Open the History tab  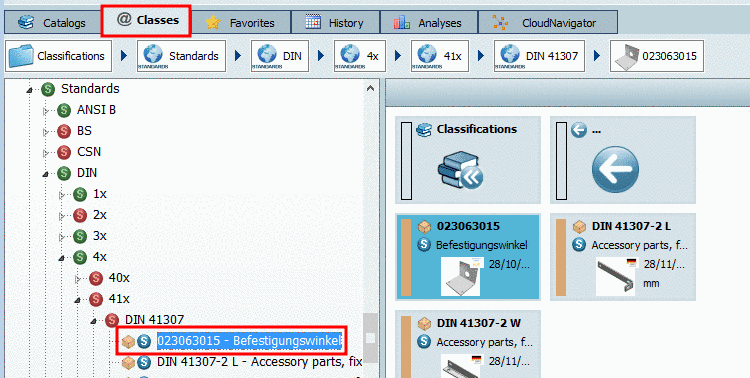335,22
